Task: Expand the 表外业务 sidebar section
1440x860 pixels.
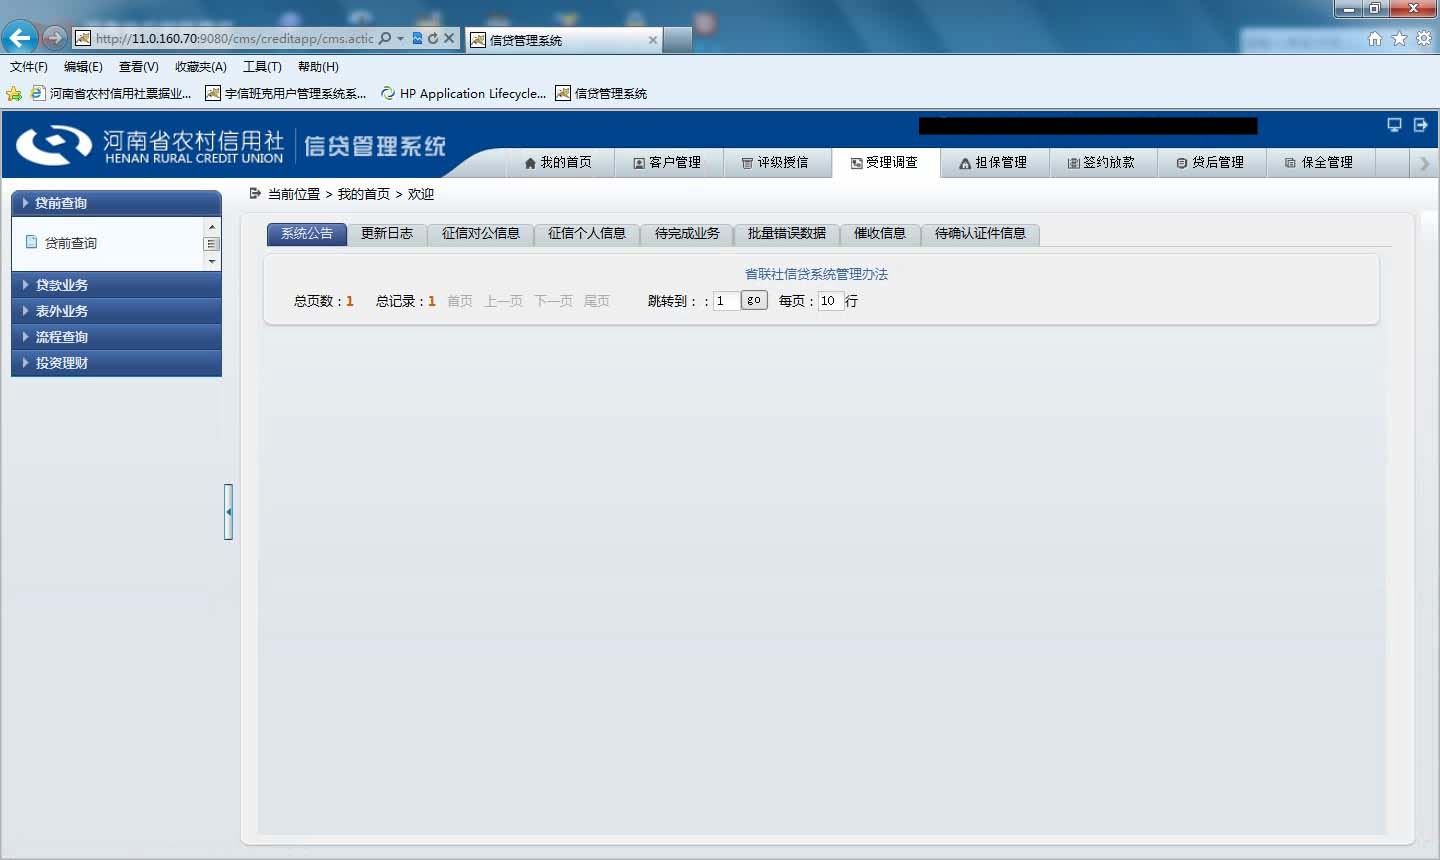Action: click(116, 311)
